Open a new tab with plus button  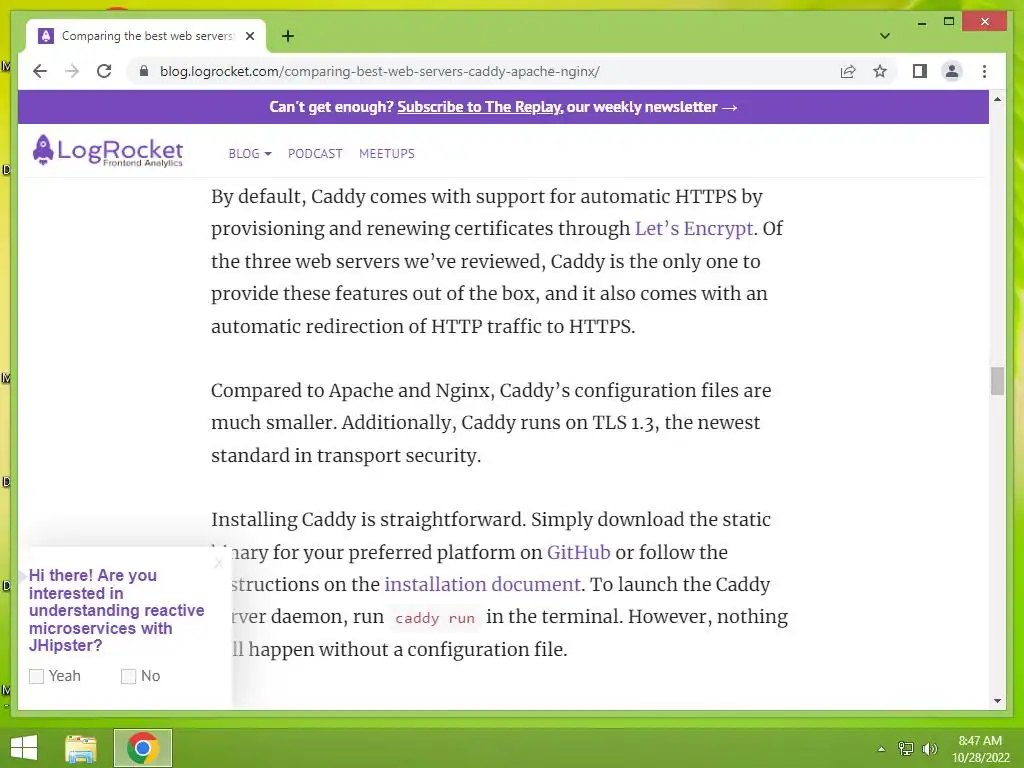click(x=287, y=36)
